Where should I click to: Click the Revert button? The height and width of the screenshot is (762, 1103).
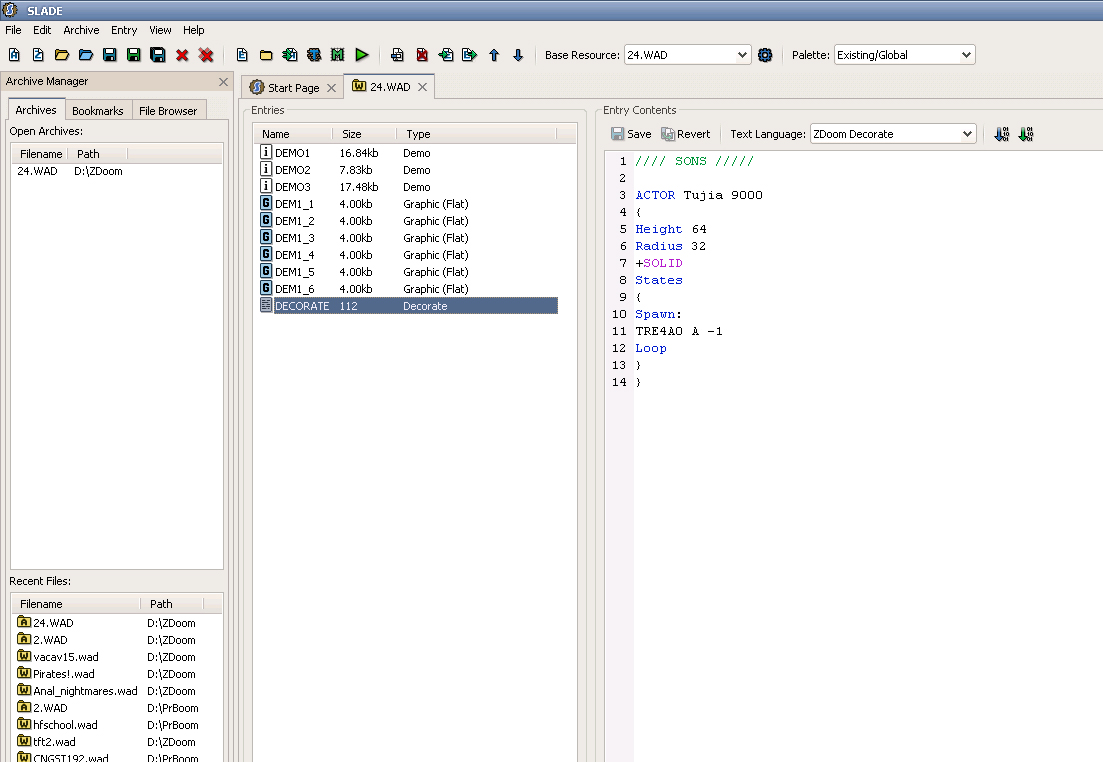pyautogui.click(x=686, y=134)
